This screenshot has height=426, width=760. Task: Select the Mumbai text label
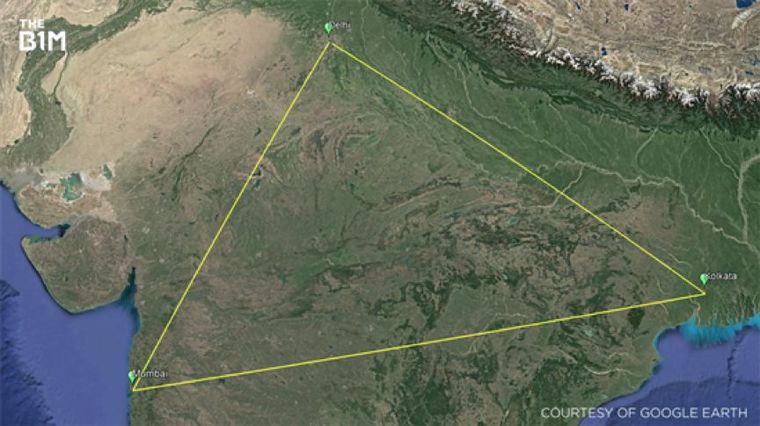coord(152,374)
